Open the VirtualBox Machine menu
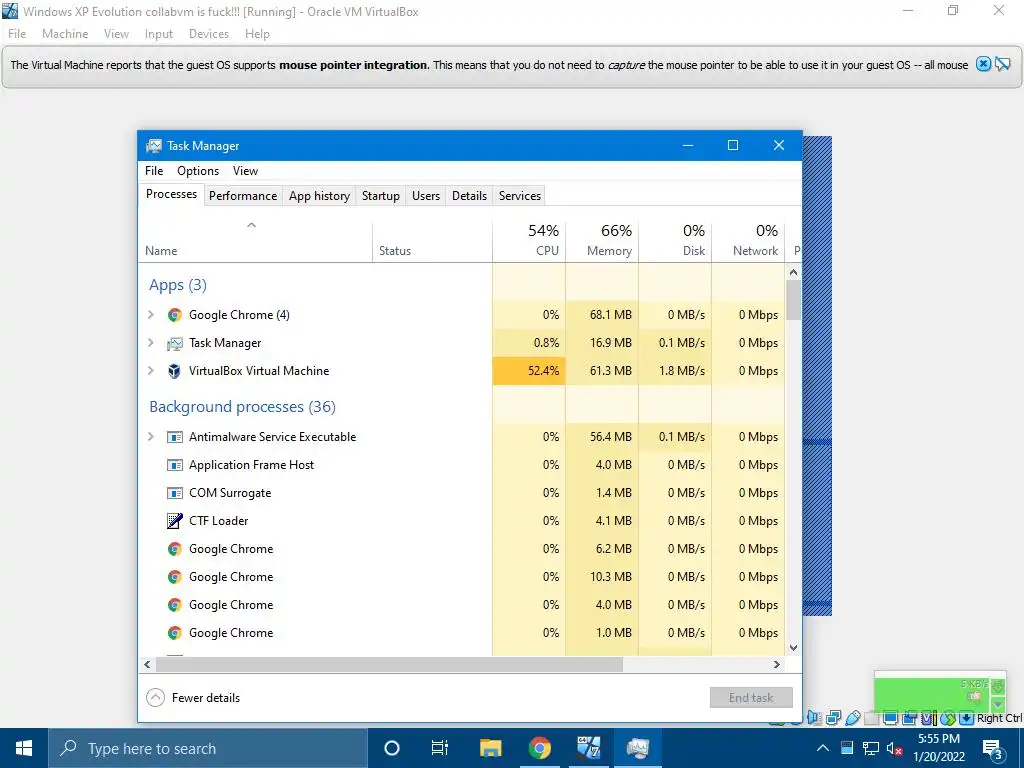The image size is (1024, 768). pyautogui.click(x=65, y=34)
